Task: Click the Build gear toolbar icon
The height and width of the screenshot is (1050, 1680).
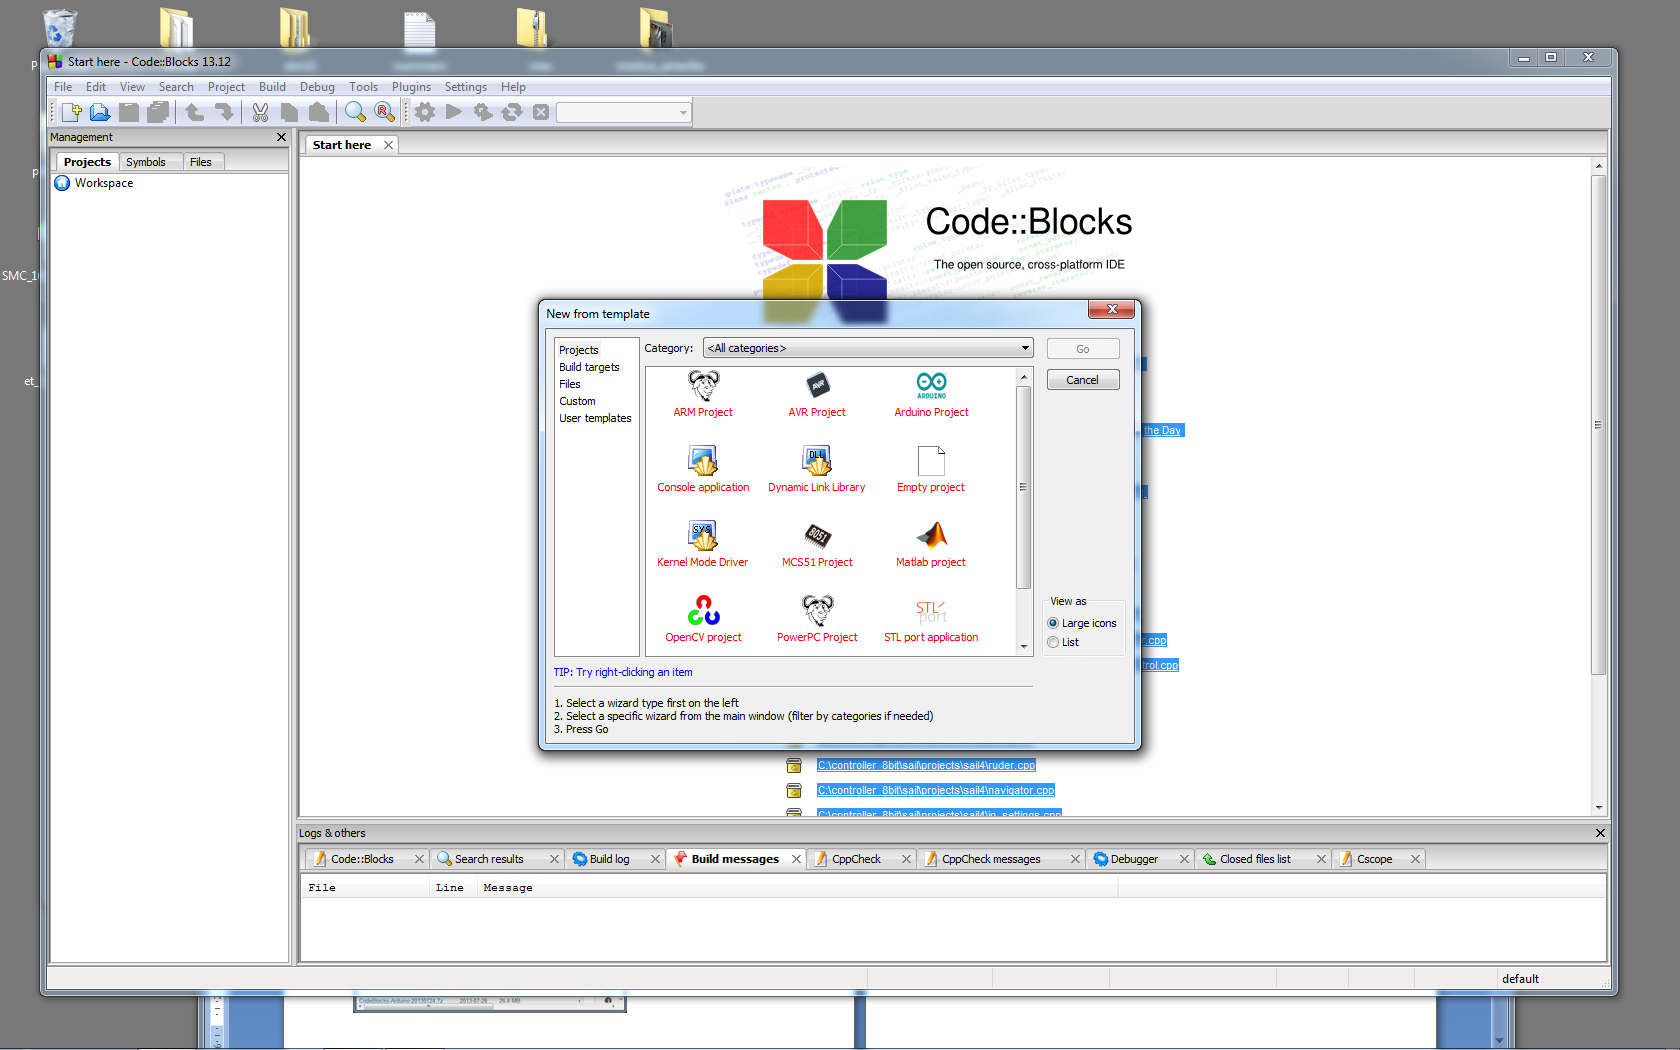Action: 425,112
